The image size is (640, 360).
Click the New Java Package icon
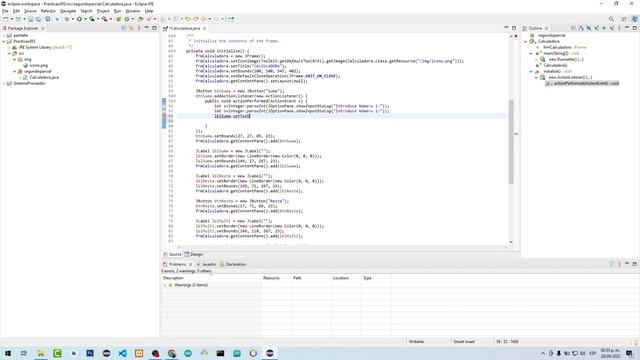(118, 19)
